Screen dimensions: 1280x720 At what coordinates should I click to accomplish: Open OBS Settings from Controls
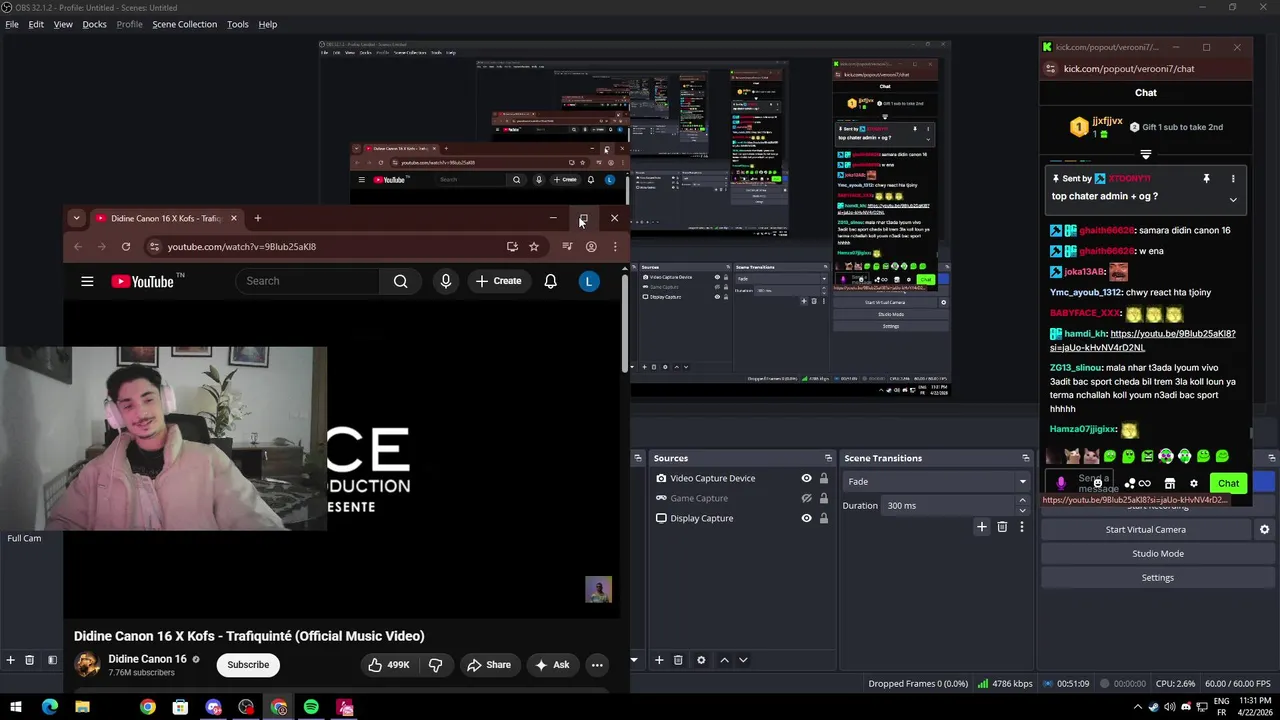pyautogui.click(x=1158, y=578)
